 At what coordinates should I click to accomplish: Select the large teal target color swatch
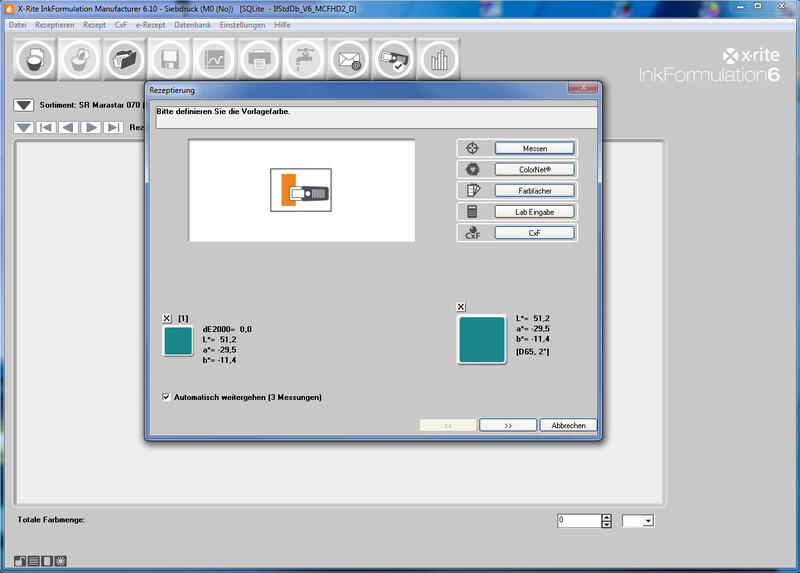pos(481,340)
